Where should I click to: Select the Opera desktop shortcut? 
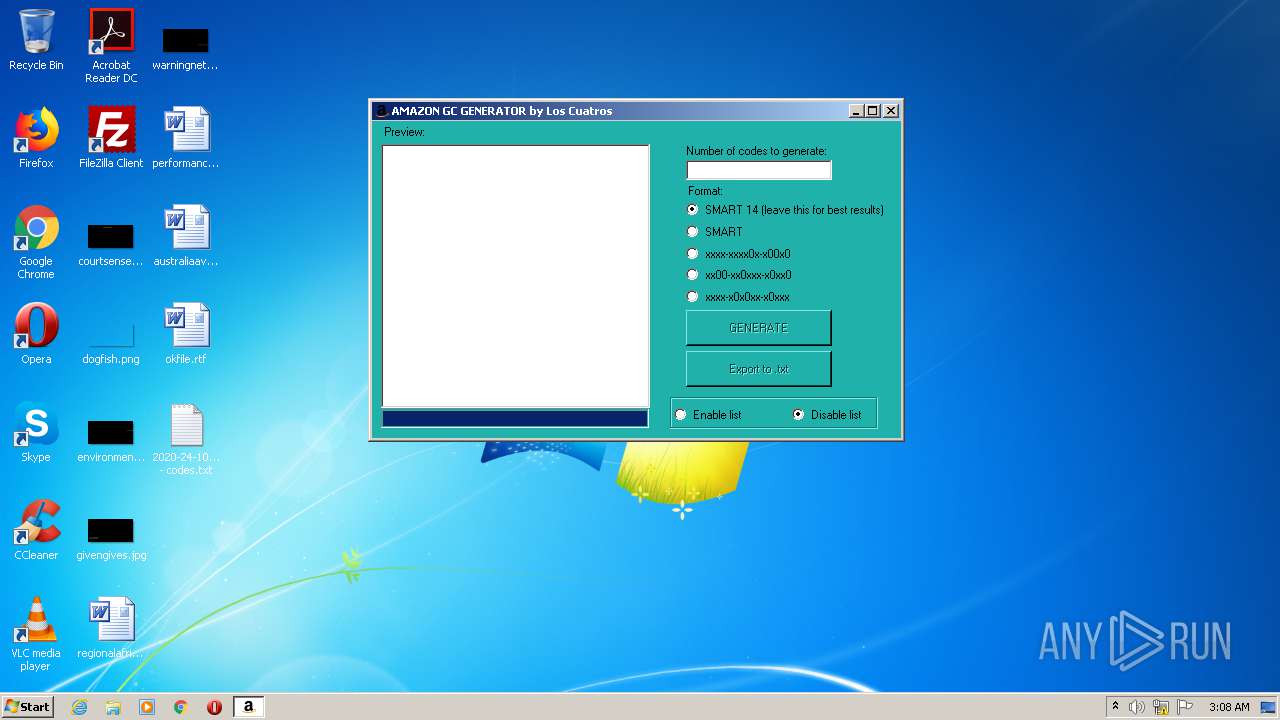[36, 335]
